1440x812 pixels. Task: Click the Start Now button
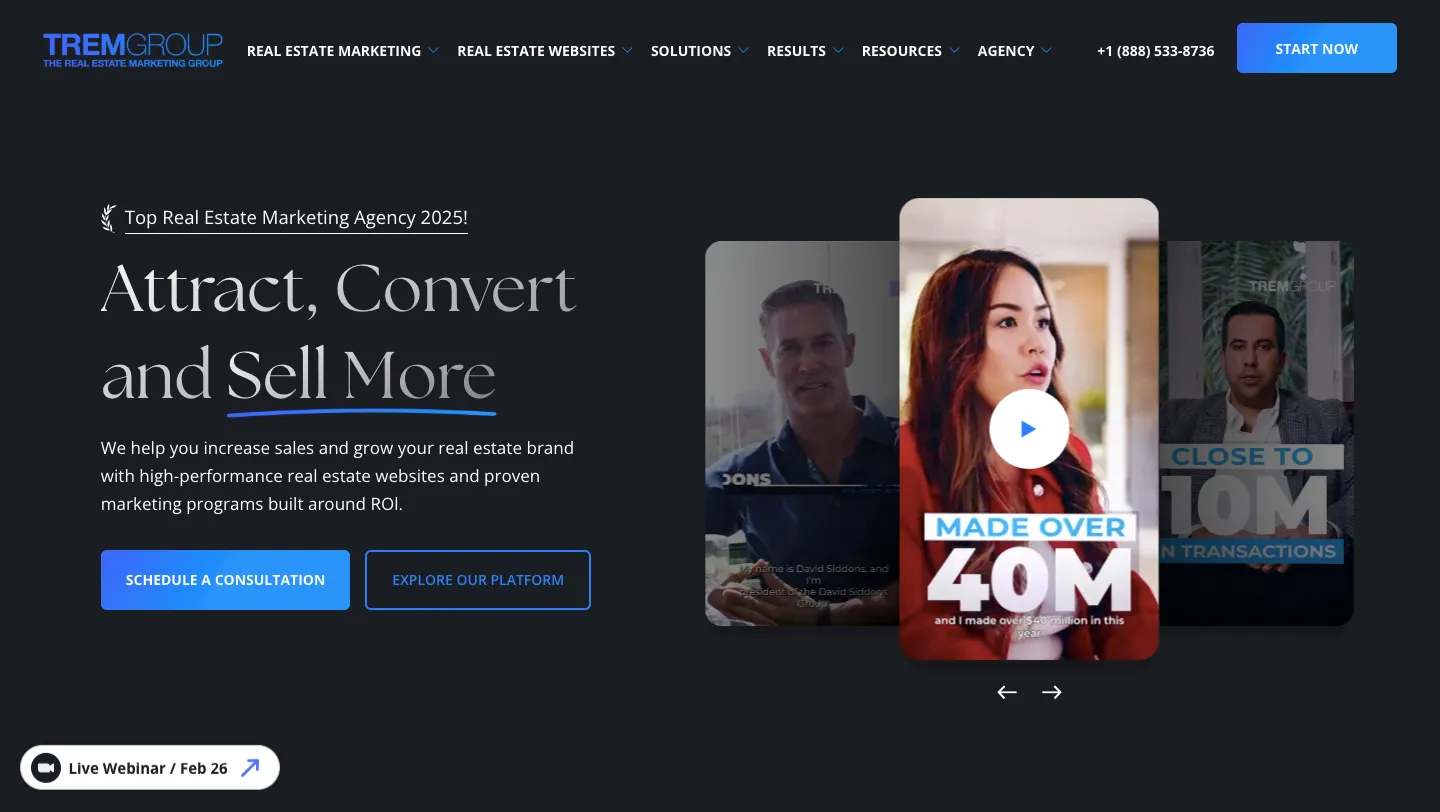point(1317,48)
